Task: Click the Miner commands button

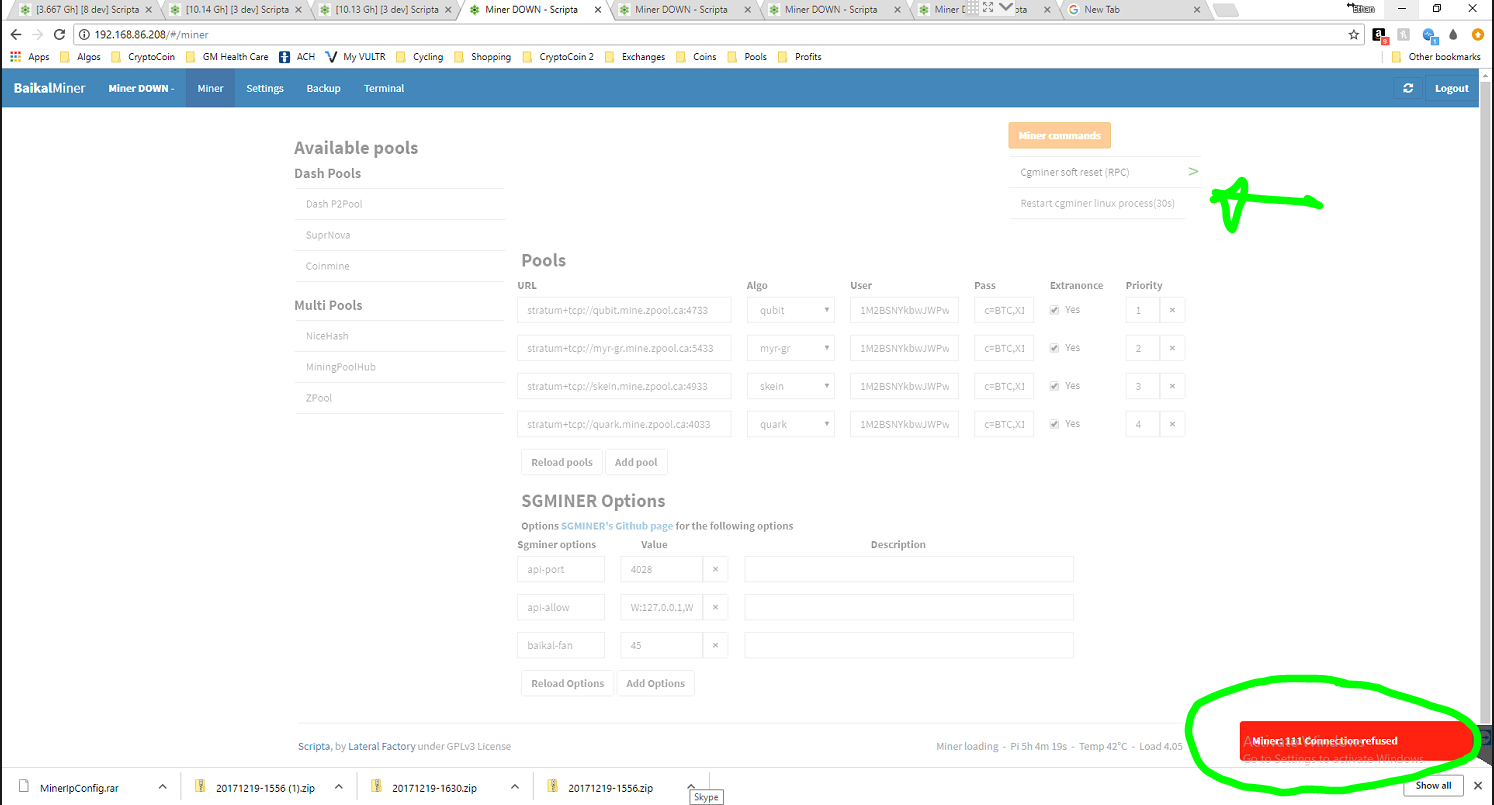Action: 1059,135
